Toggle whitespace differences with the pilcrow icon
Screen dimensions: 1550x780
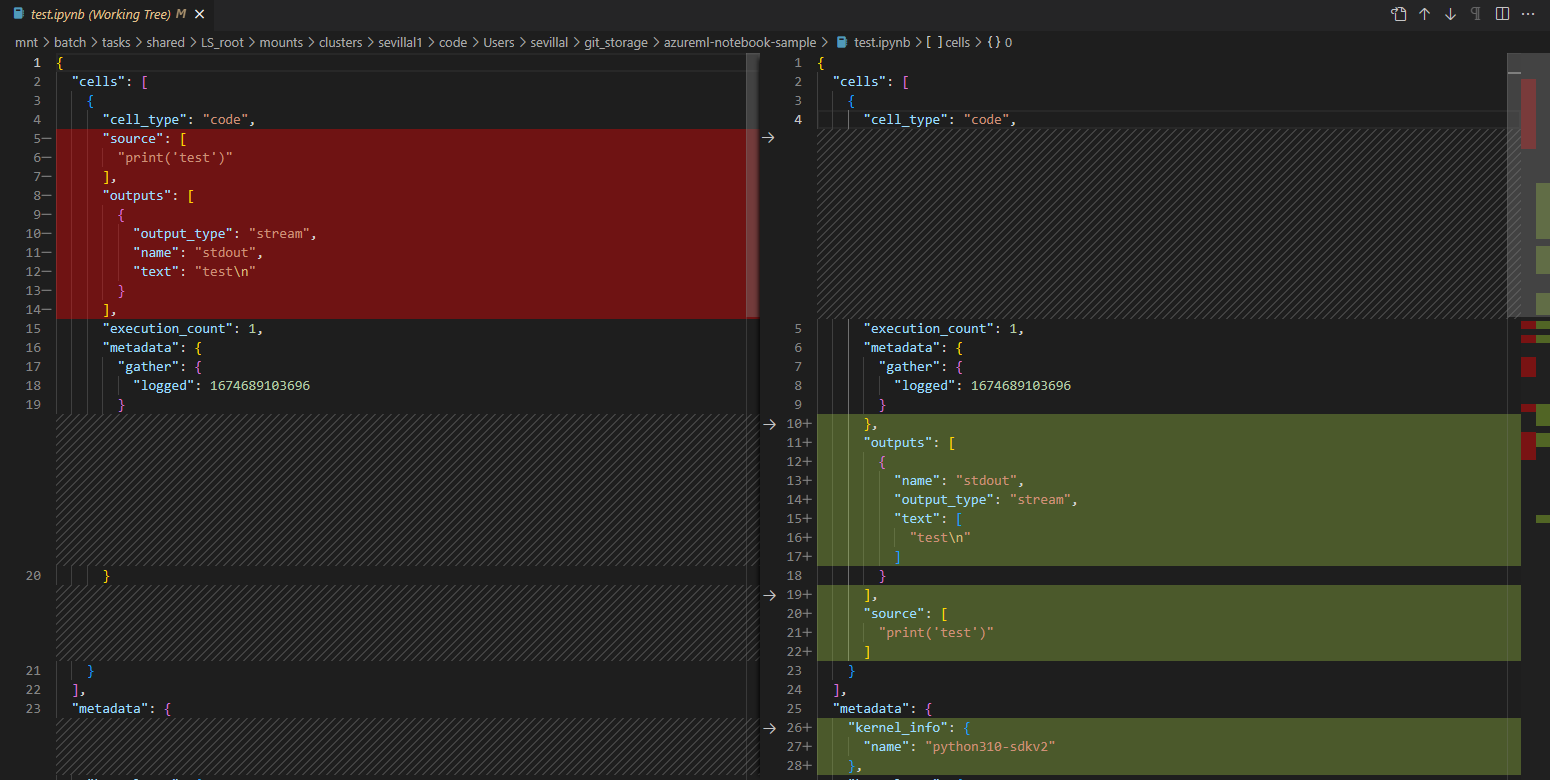tap(1476, 14)
